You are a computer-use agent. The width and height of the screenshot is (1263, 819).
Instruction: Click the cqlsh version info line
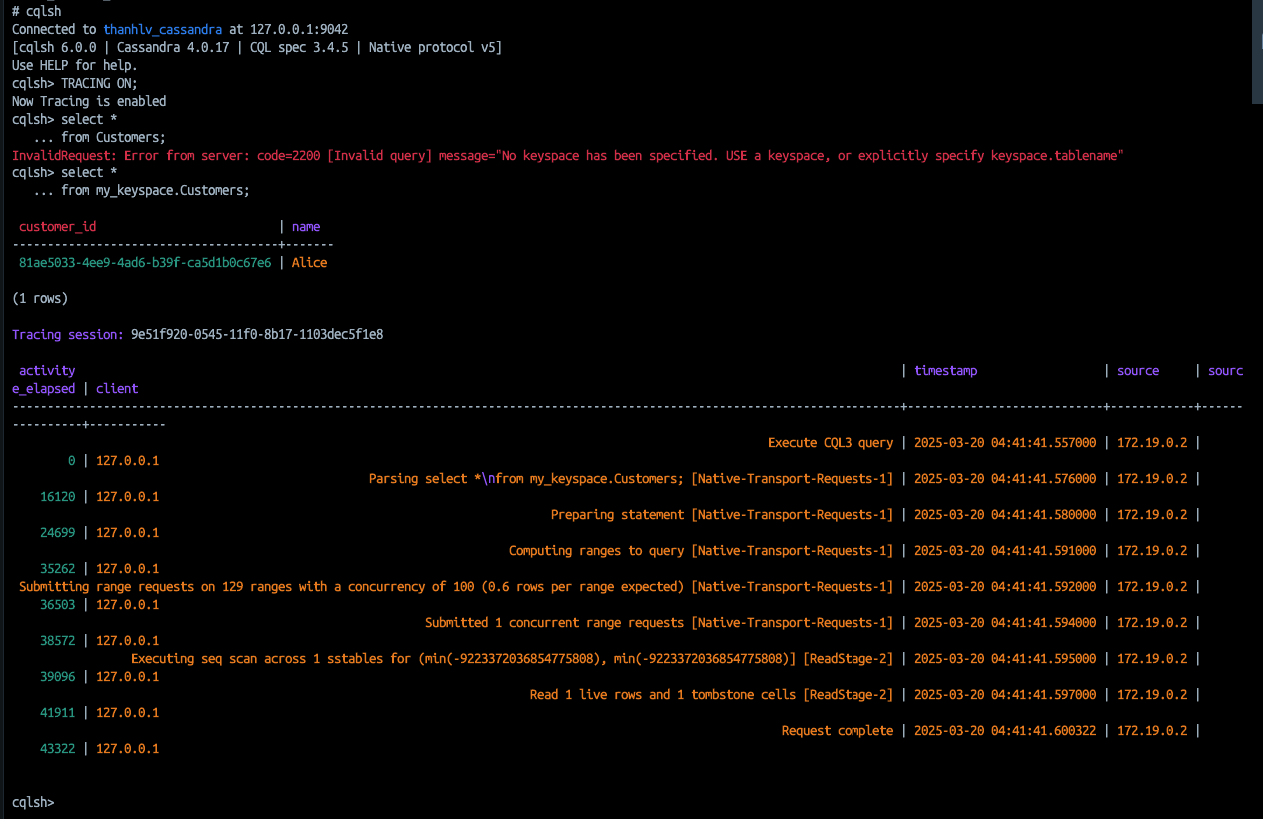point(257,48)
